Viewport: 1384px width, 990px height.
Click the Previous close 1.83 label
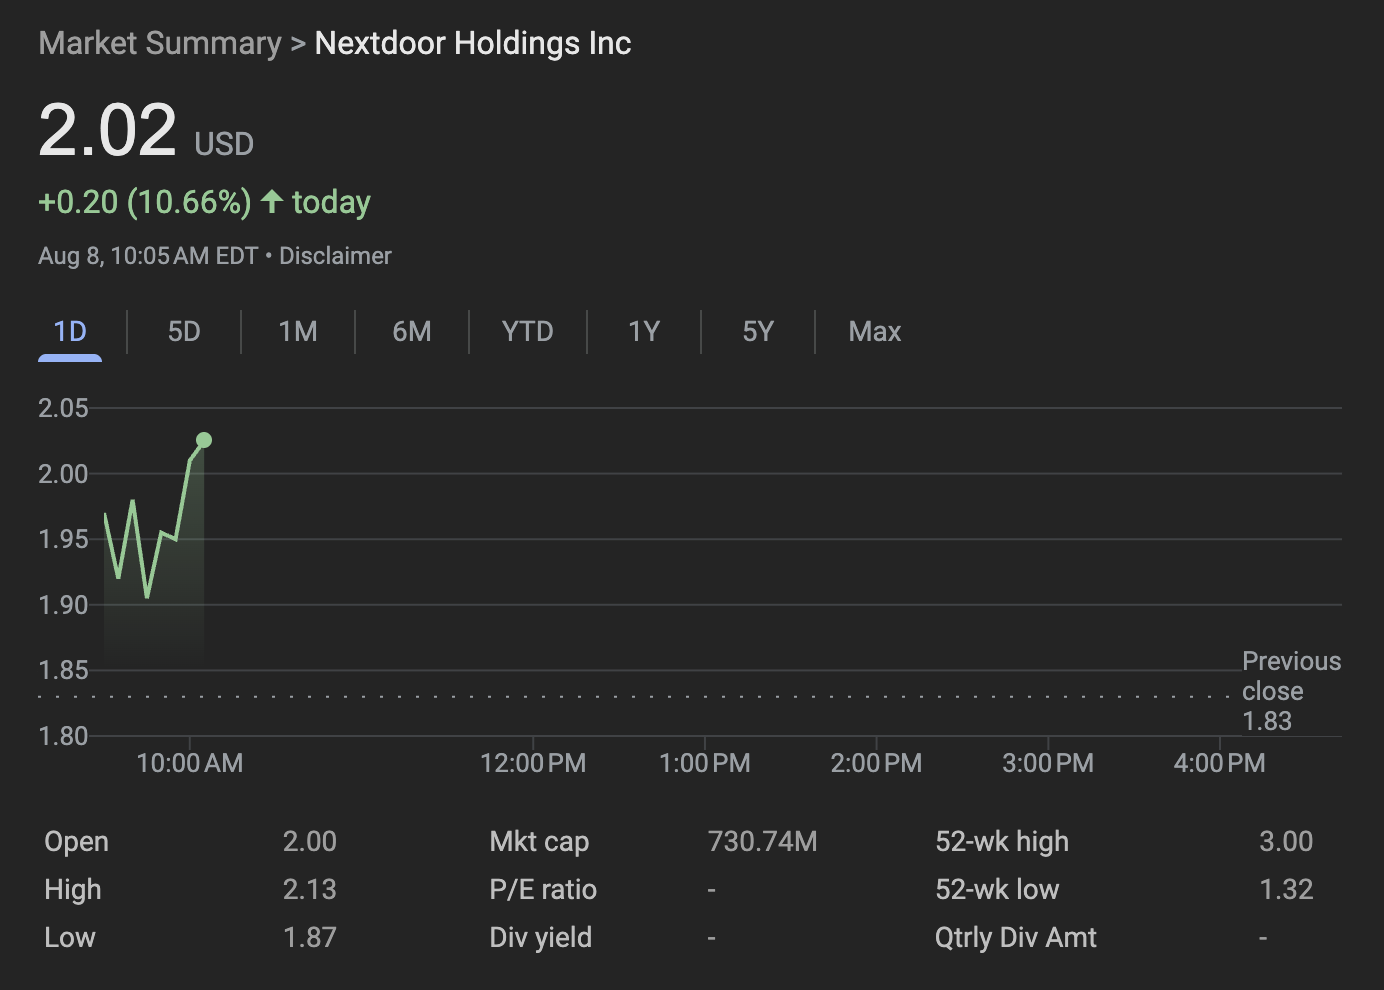pyautogui.click(x=1291, y=691)
